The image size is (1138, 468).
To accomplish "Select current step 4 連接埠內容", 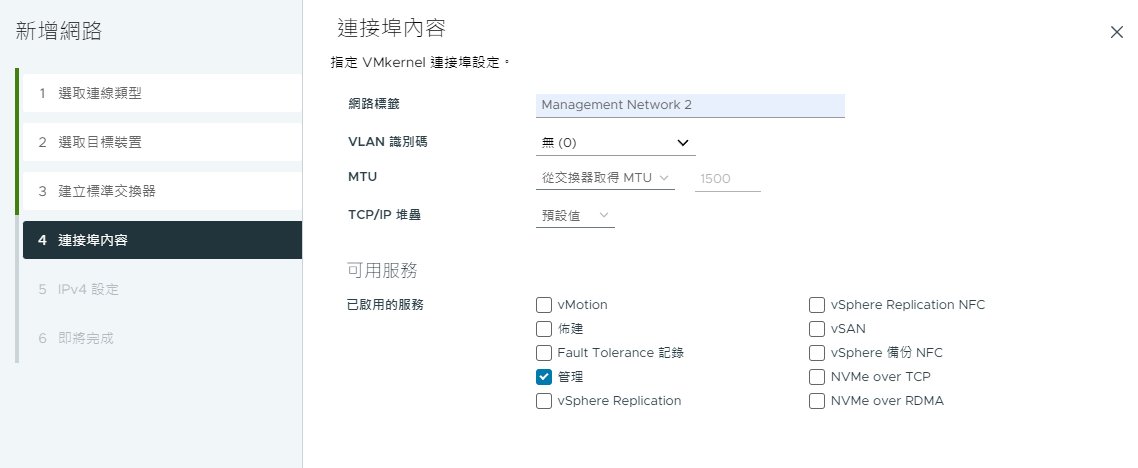I will coord(162,240).
